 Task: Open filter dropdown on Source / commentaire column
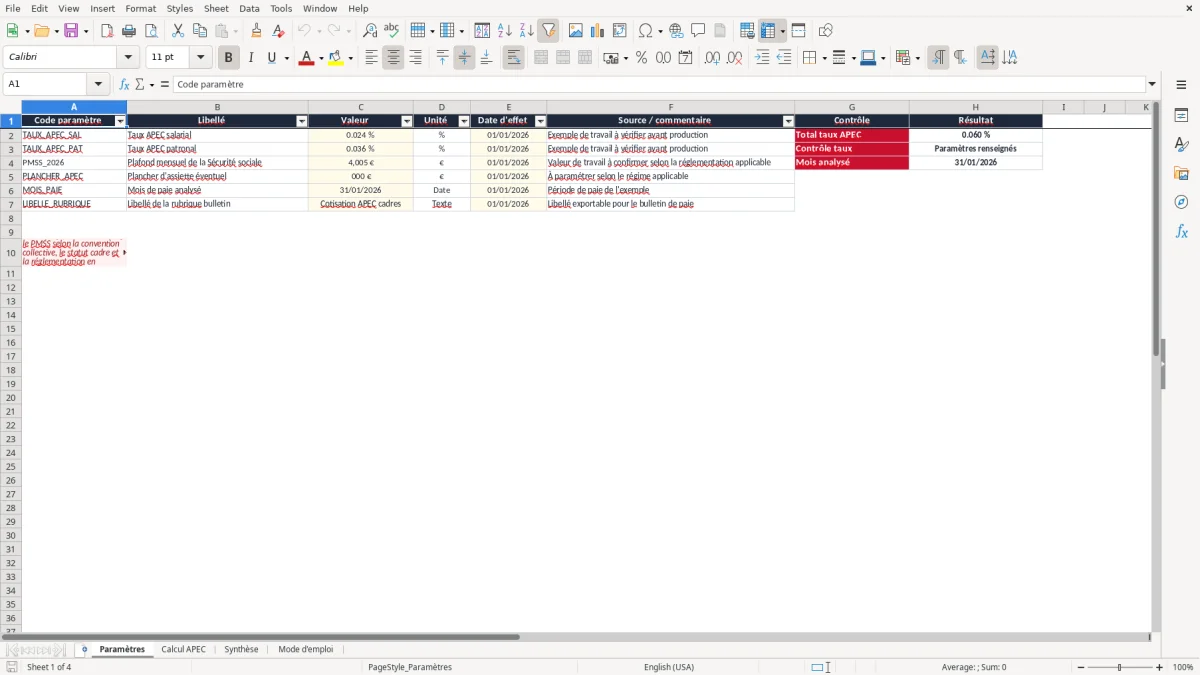[788, 121]
